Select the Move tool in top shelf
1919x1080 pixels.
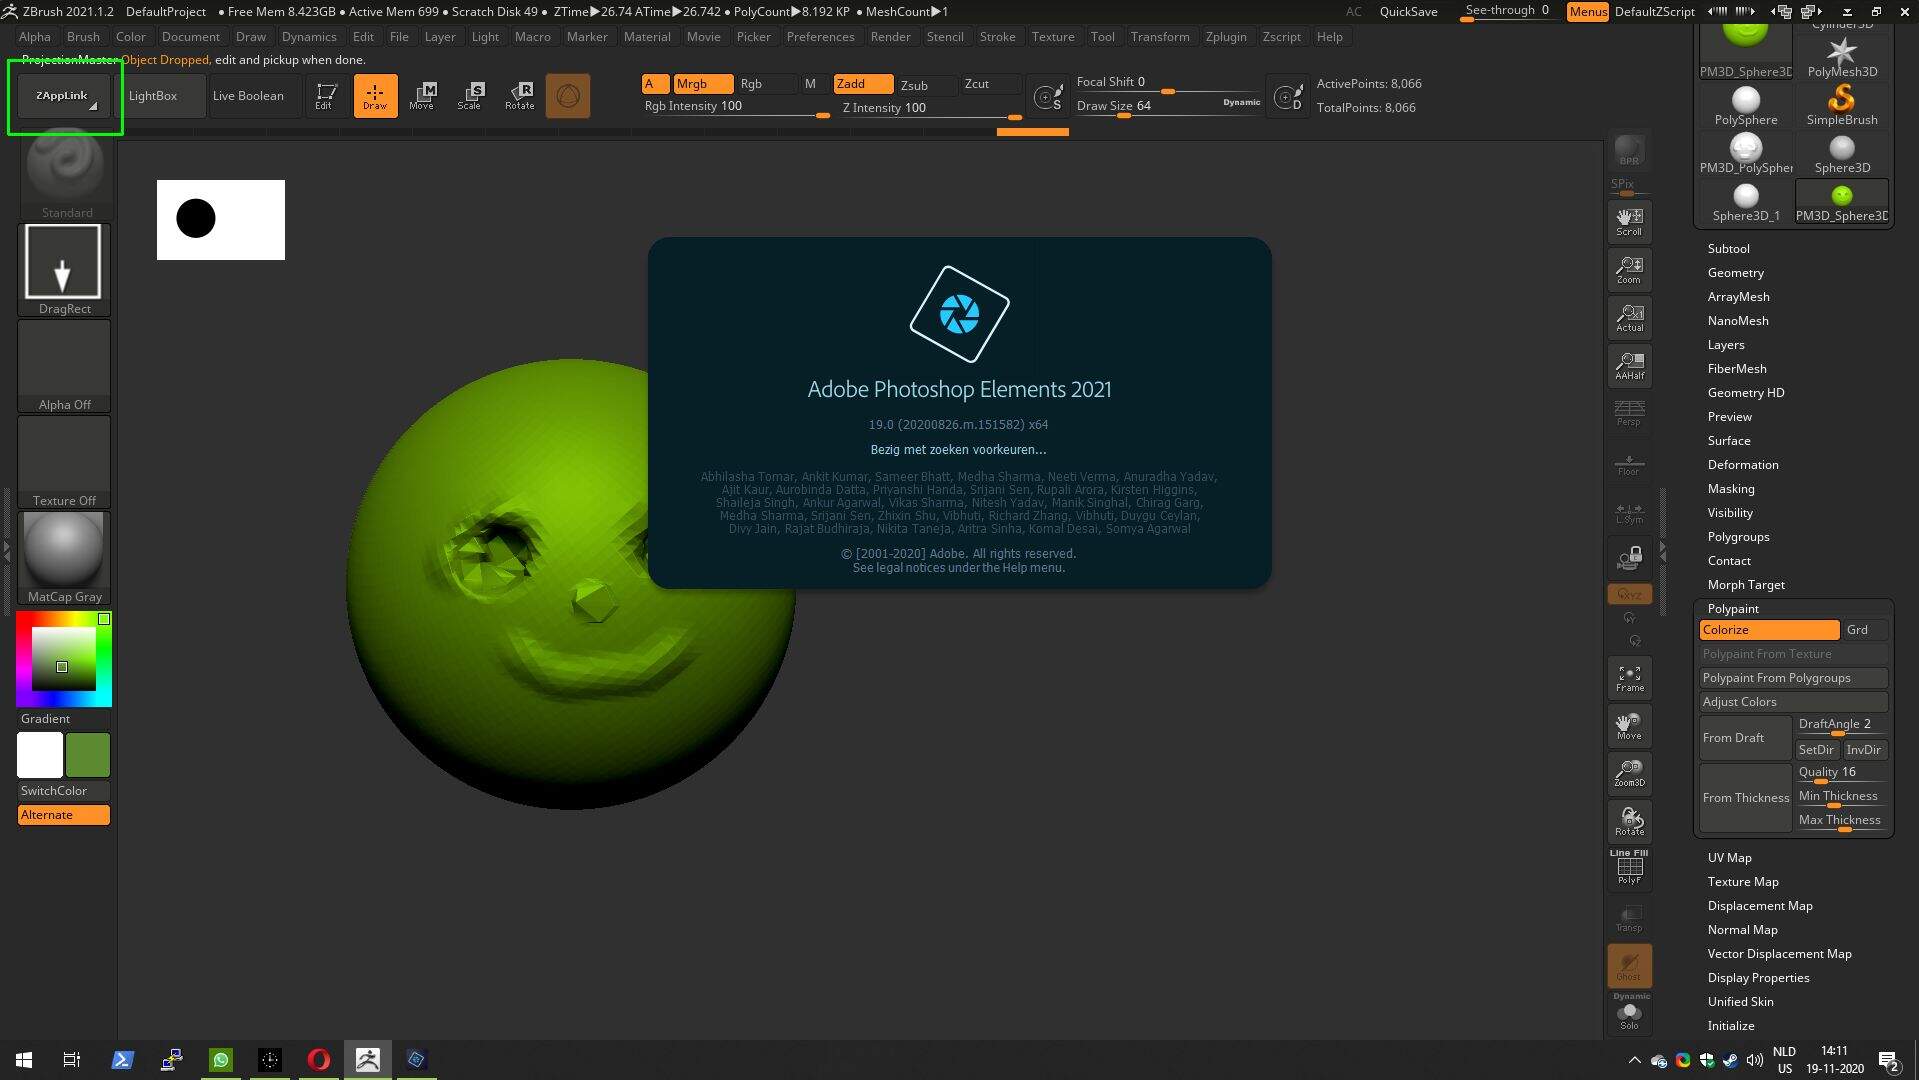[x=422, y=96]
